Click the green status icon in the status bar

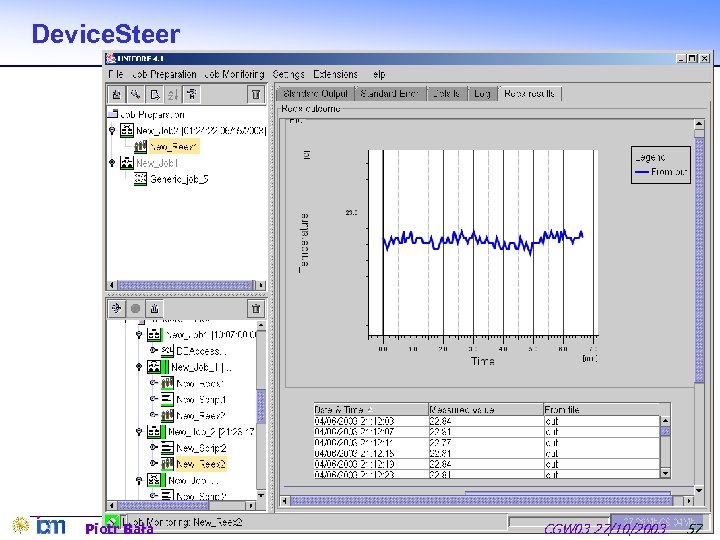(x=111, y=522)
